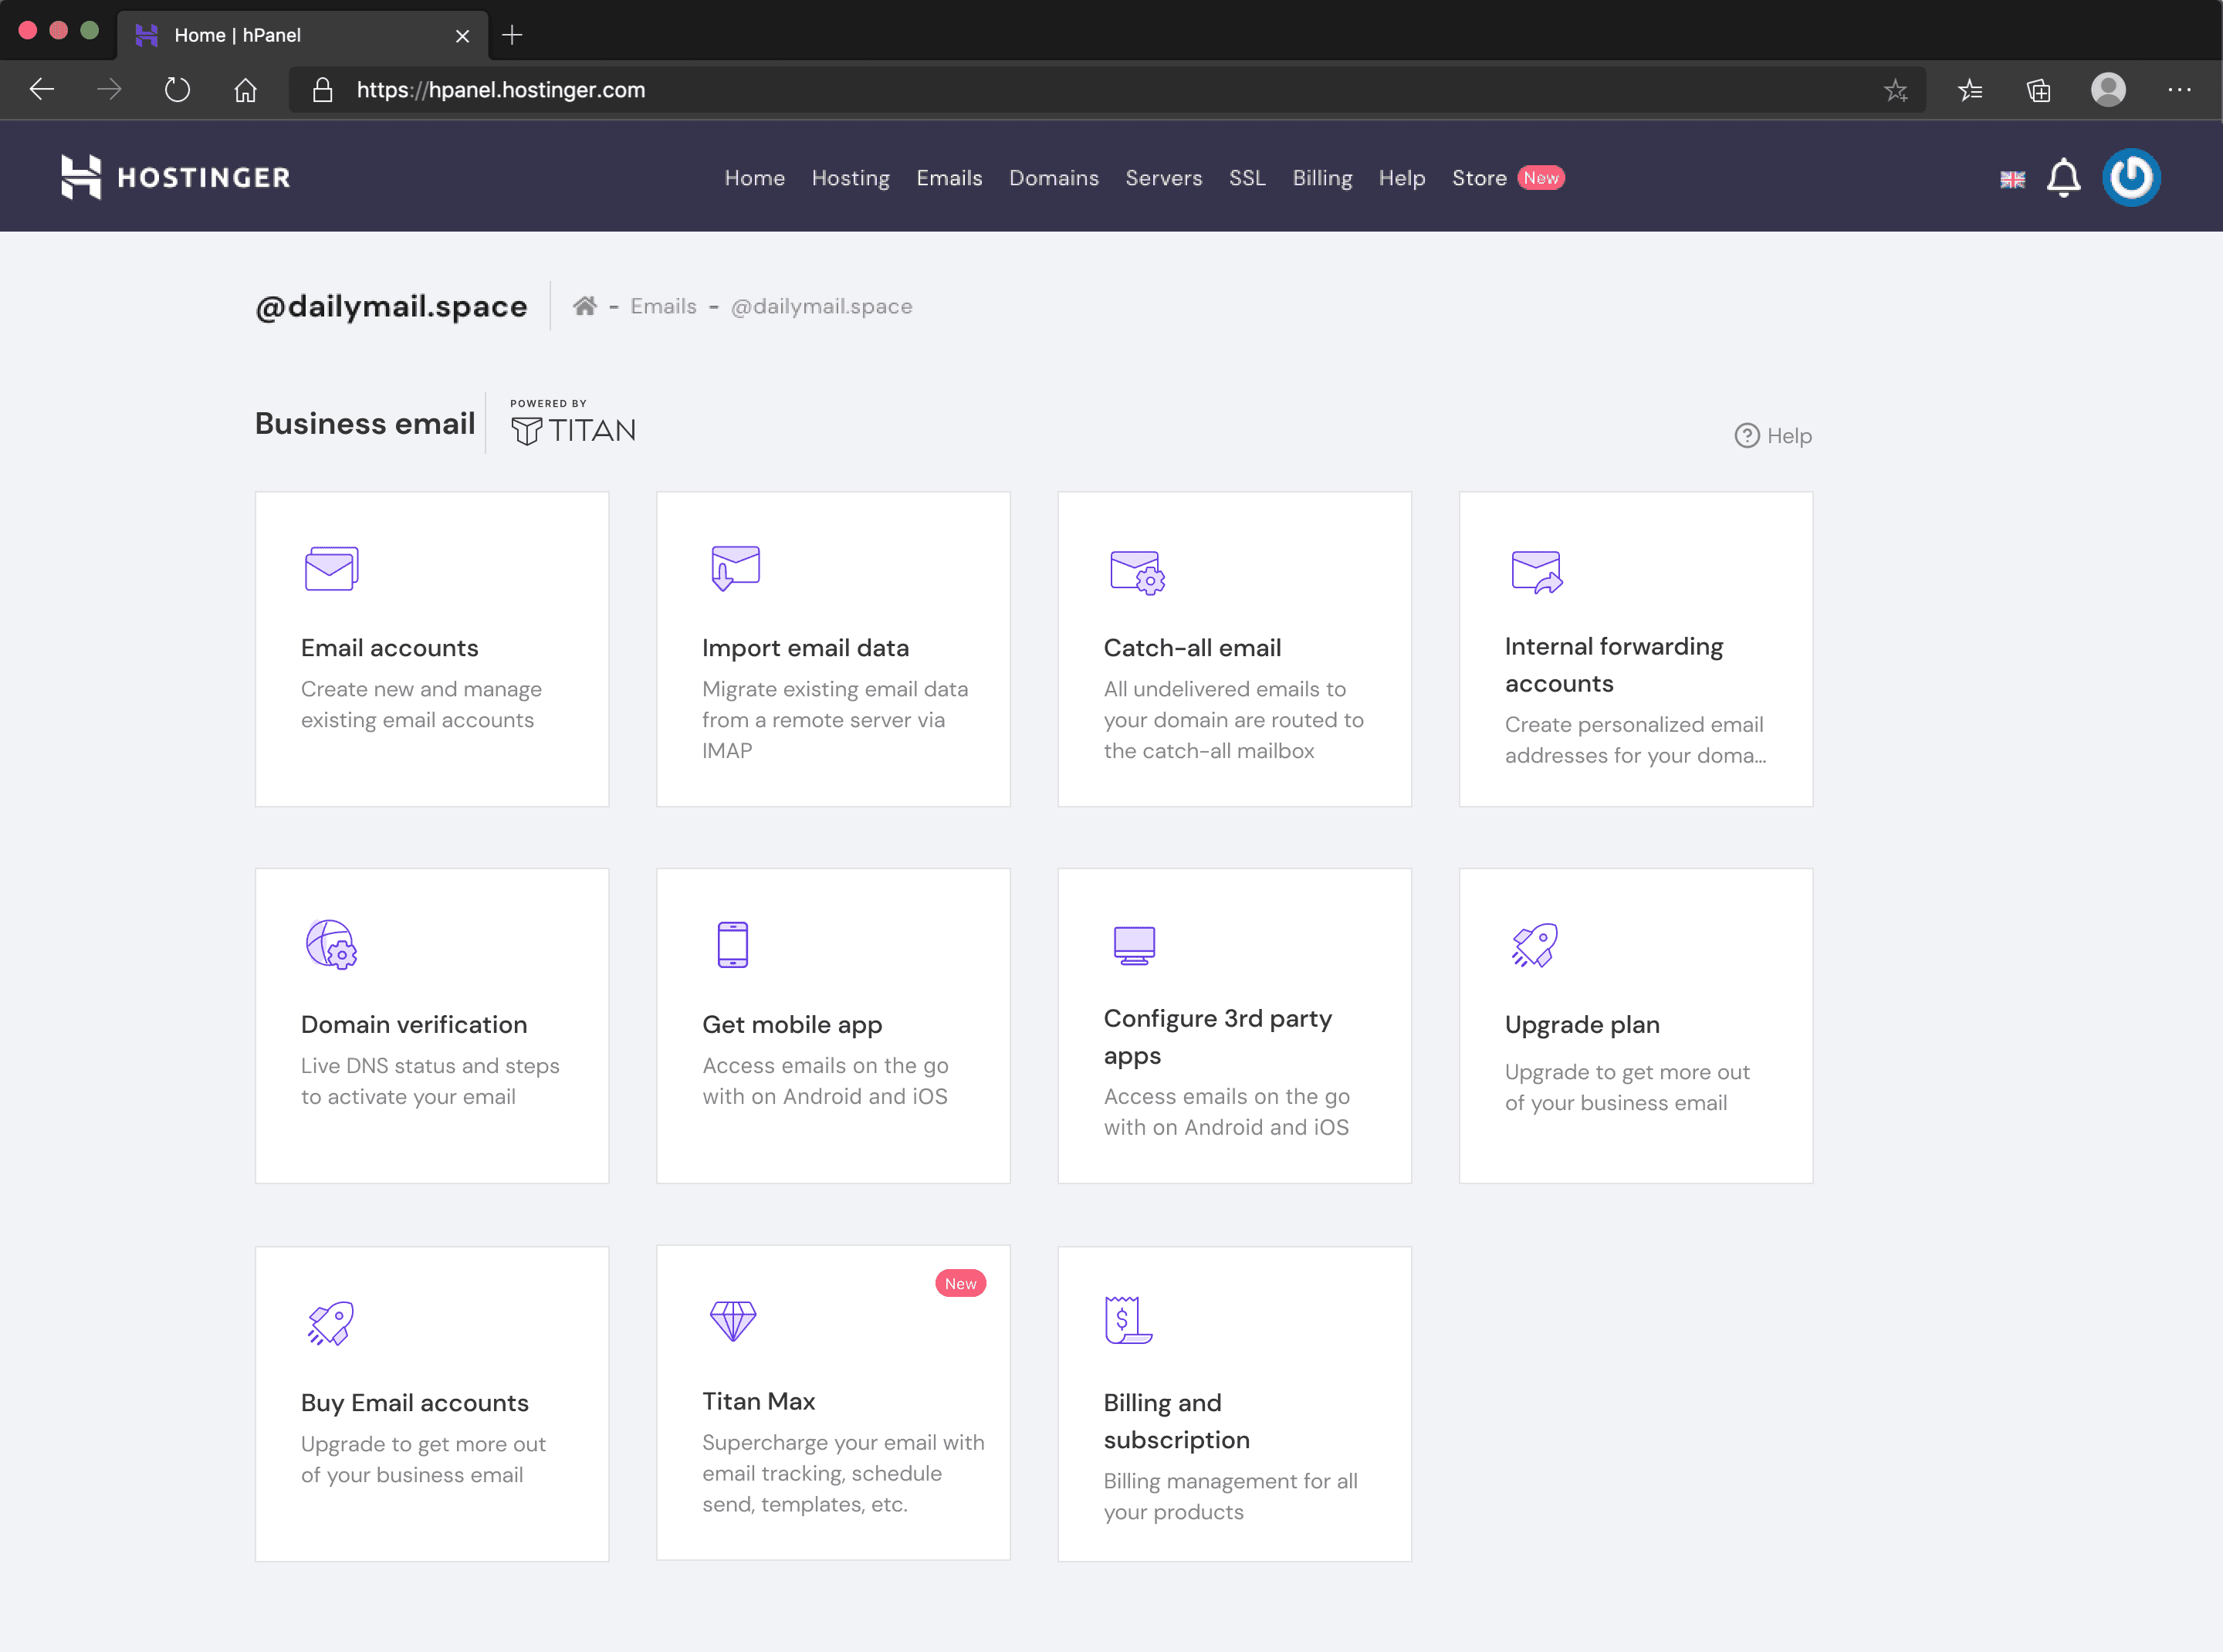Click the Help link beside Business email
The image size is (2223, 1652).
pyautogui.click(x=1773, y=436)
